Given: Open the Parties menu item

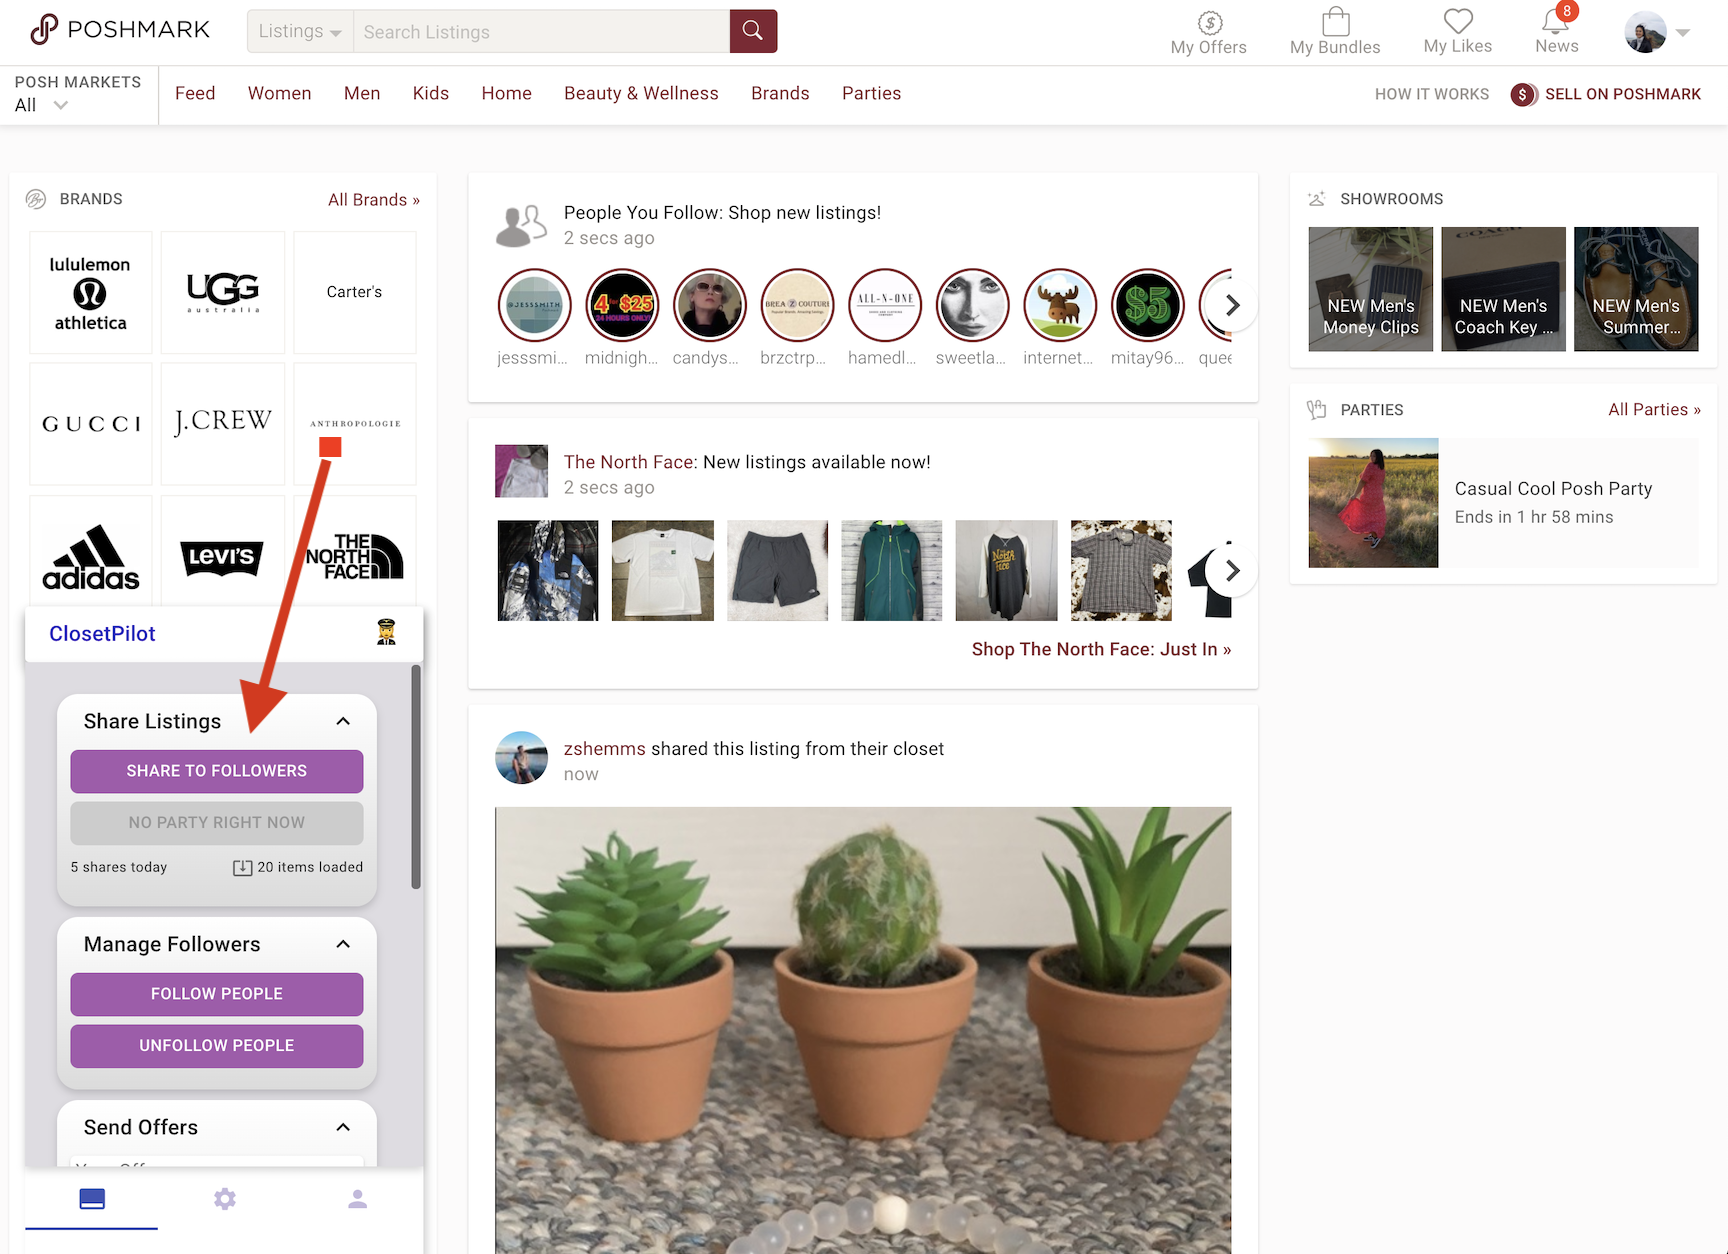Looking at the screenshot, I should [x=871, y=93].
